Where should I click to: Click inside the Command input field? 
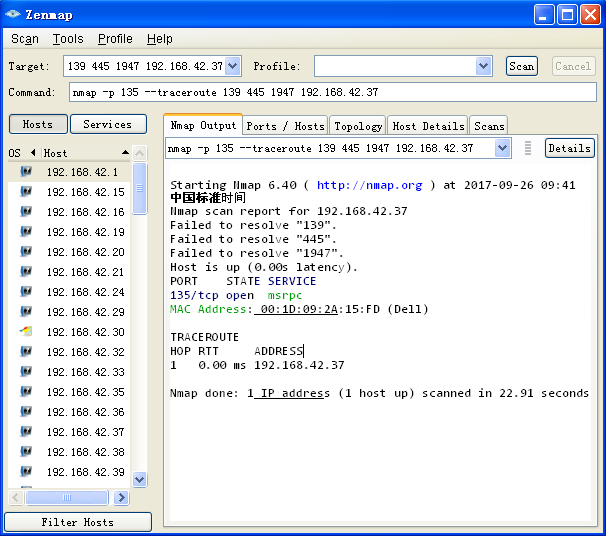coord(332,92)
